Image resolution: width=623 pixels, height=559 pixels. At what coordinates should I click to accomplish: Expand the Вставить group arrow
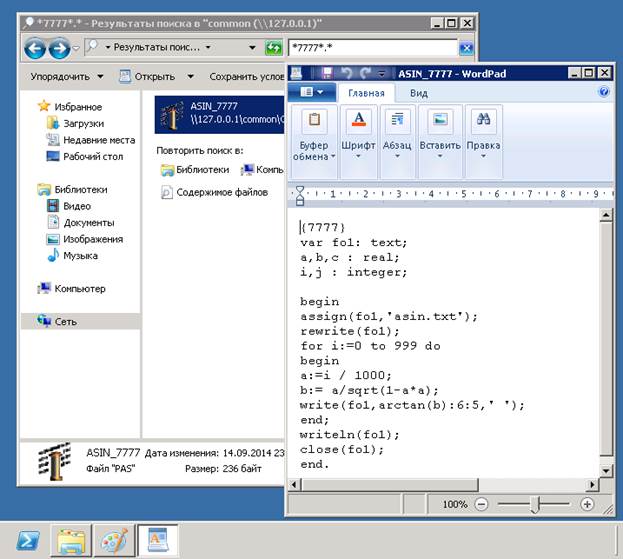tap(440, 156)
